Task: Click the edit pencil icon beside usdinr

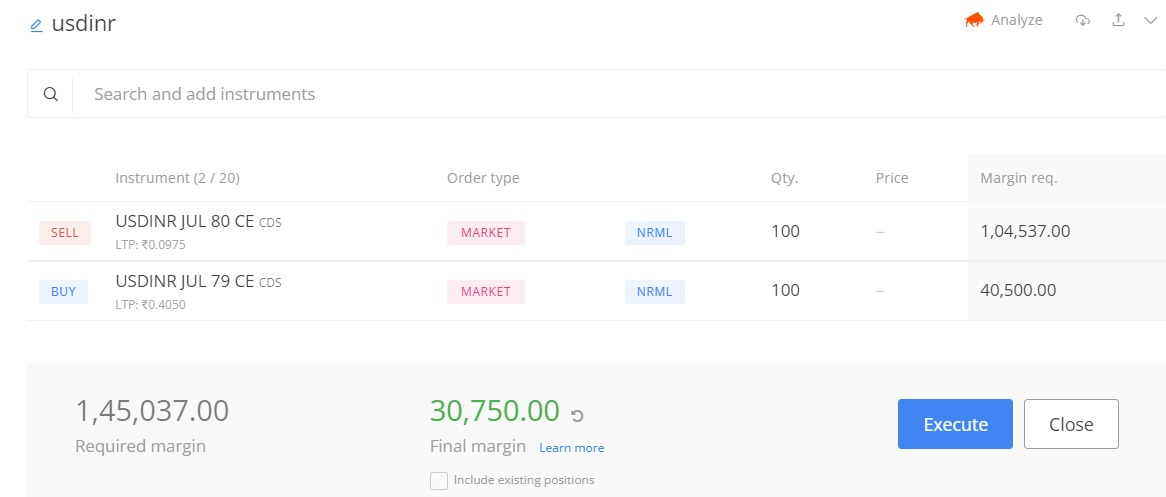Action: (x=37, y=26)
